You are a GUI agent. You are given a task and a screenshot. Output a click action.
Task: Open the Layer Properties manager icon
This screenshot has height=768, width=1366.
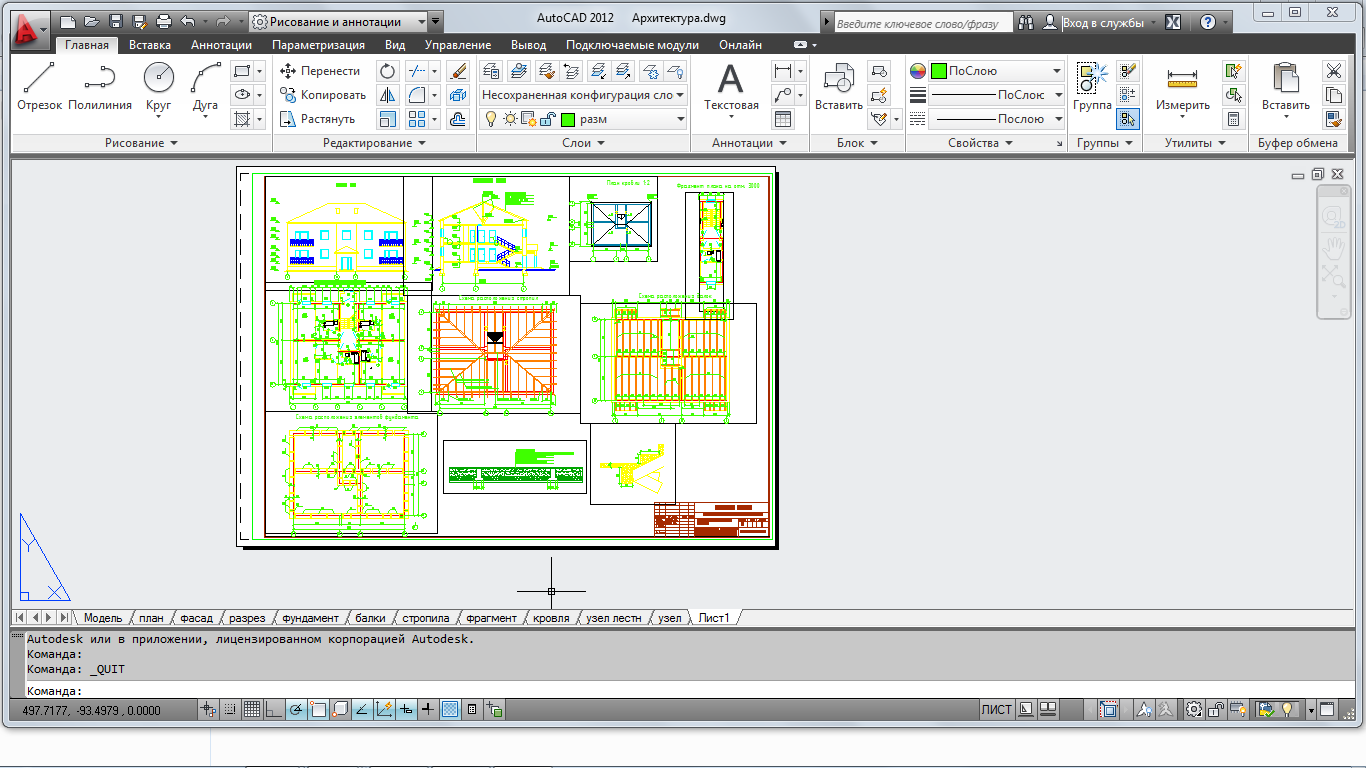pyautogui.click(x=490, y=71)
